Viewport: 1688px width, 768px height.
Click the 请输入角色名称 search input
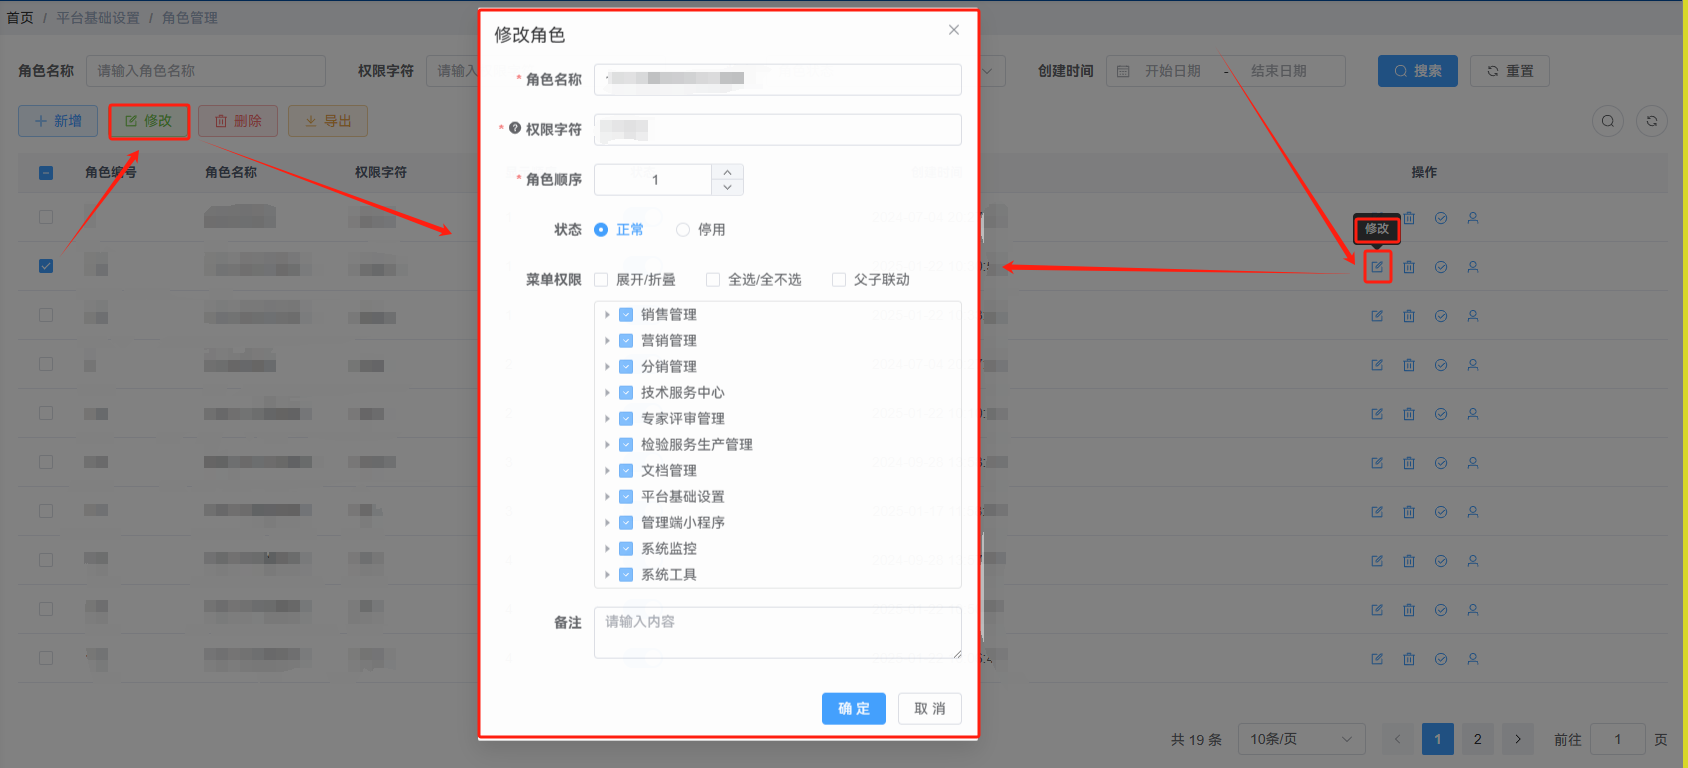pos(206,71)
